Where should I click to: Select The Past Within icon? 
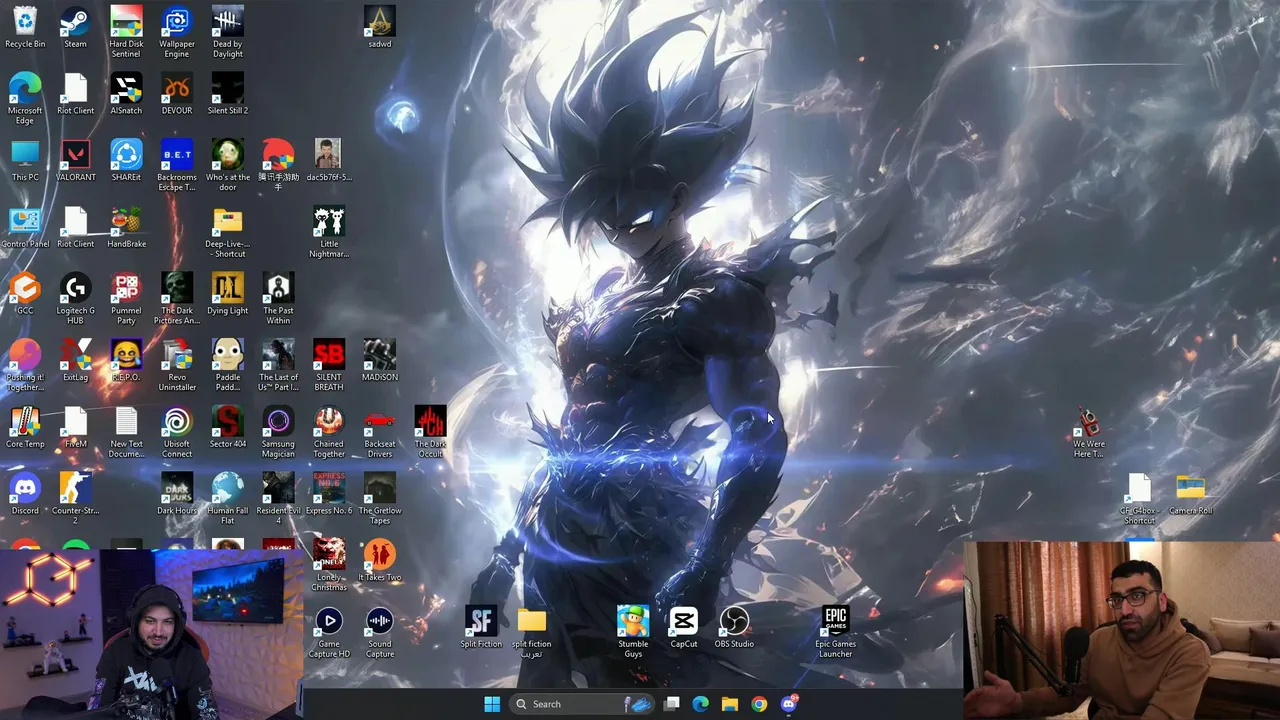click(278, 300)
